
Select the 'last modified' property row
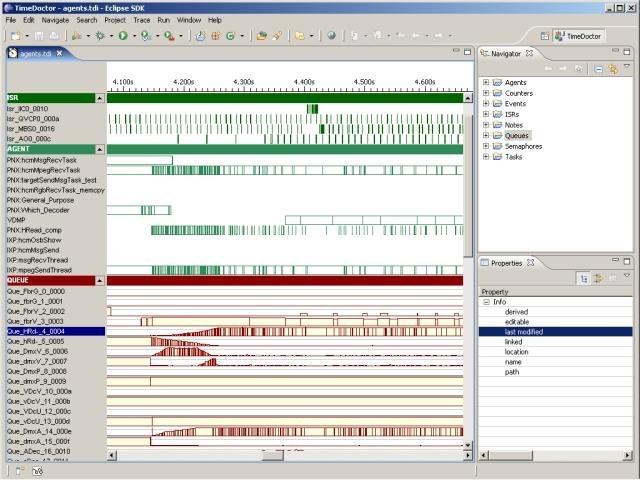[525, 332]
